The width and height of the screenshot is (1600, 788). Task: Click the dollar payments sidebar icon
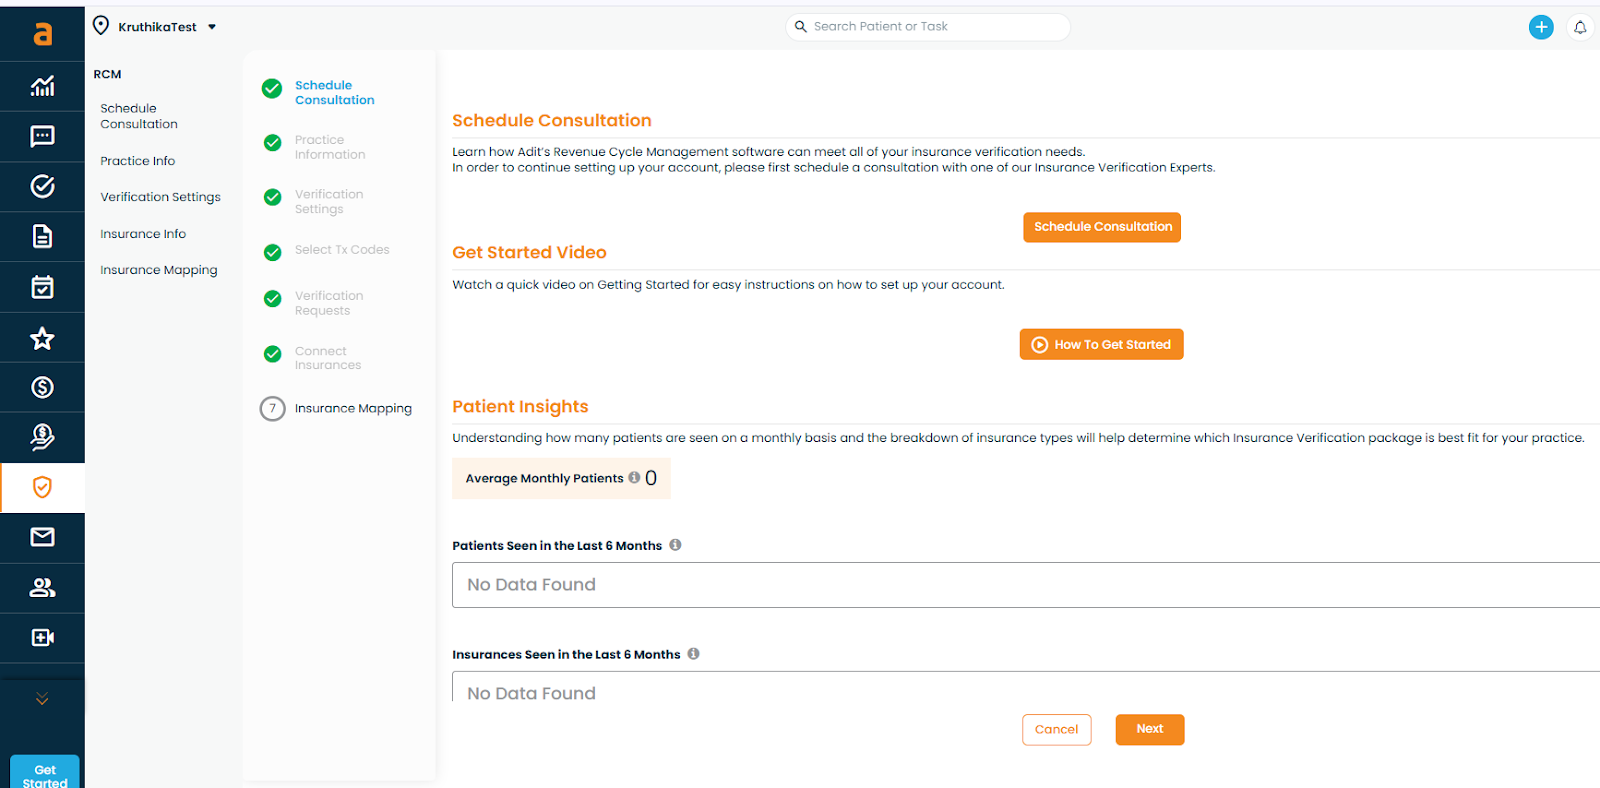pyautogui.click(x=42, y=387)
